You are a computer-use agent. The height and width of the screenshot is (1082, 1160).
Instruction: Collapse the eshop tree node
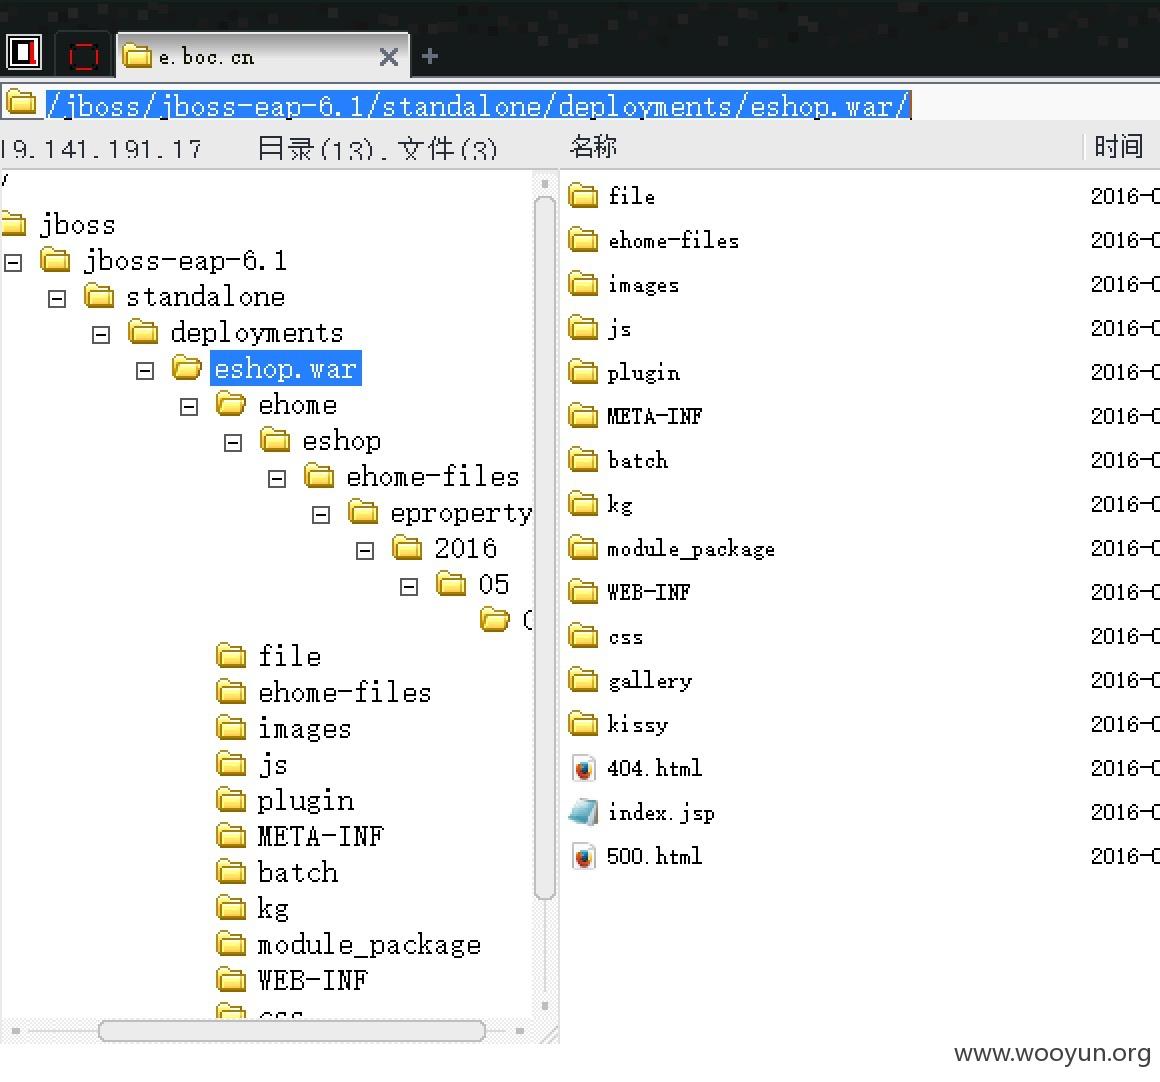233,443
